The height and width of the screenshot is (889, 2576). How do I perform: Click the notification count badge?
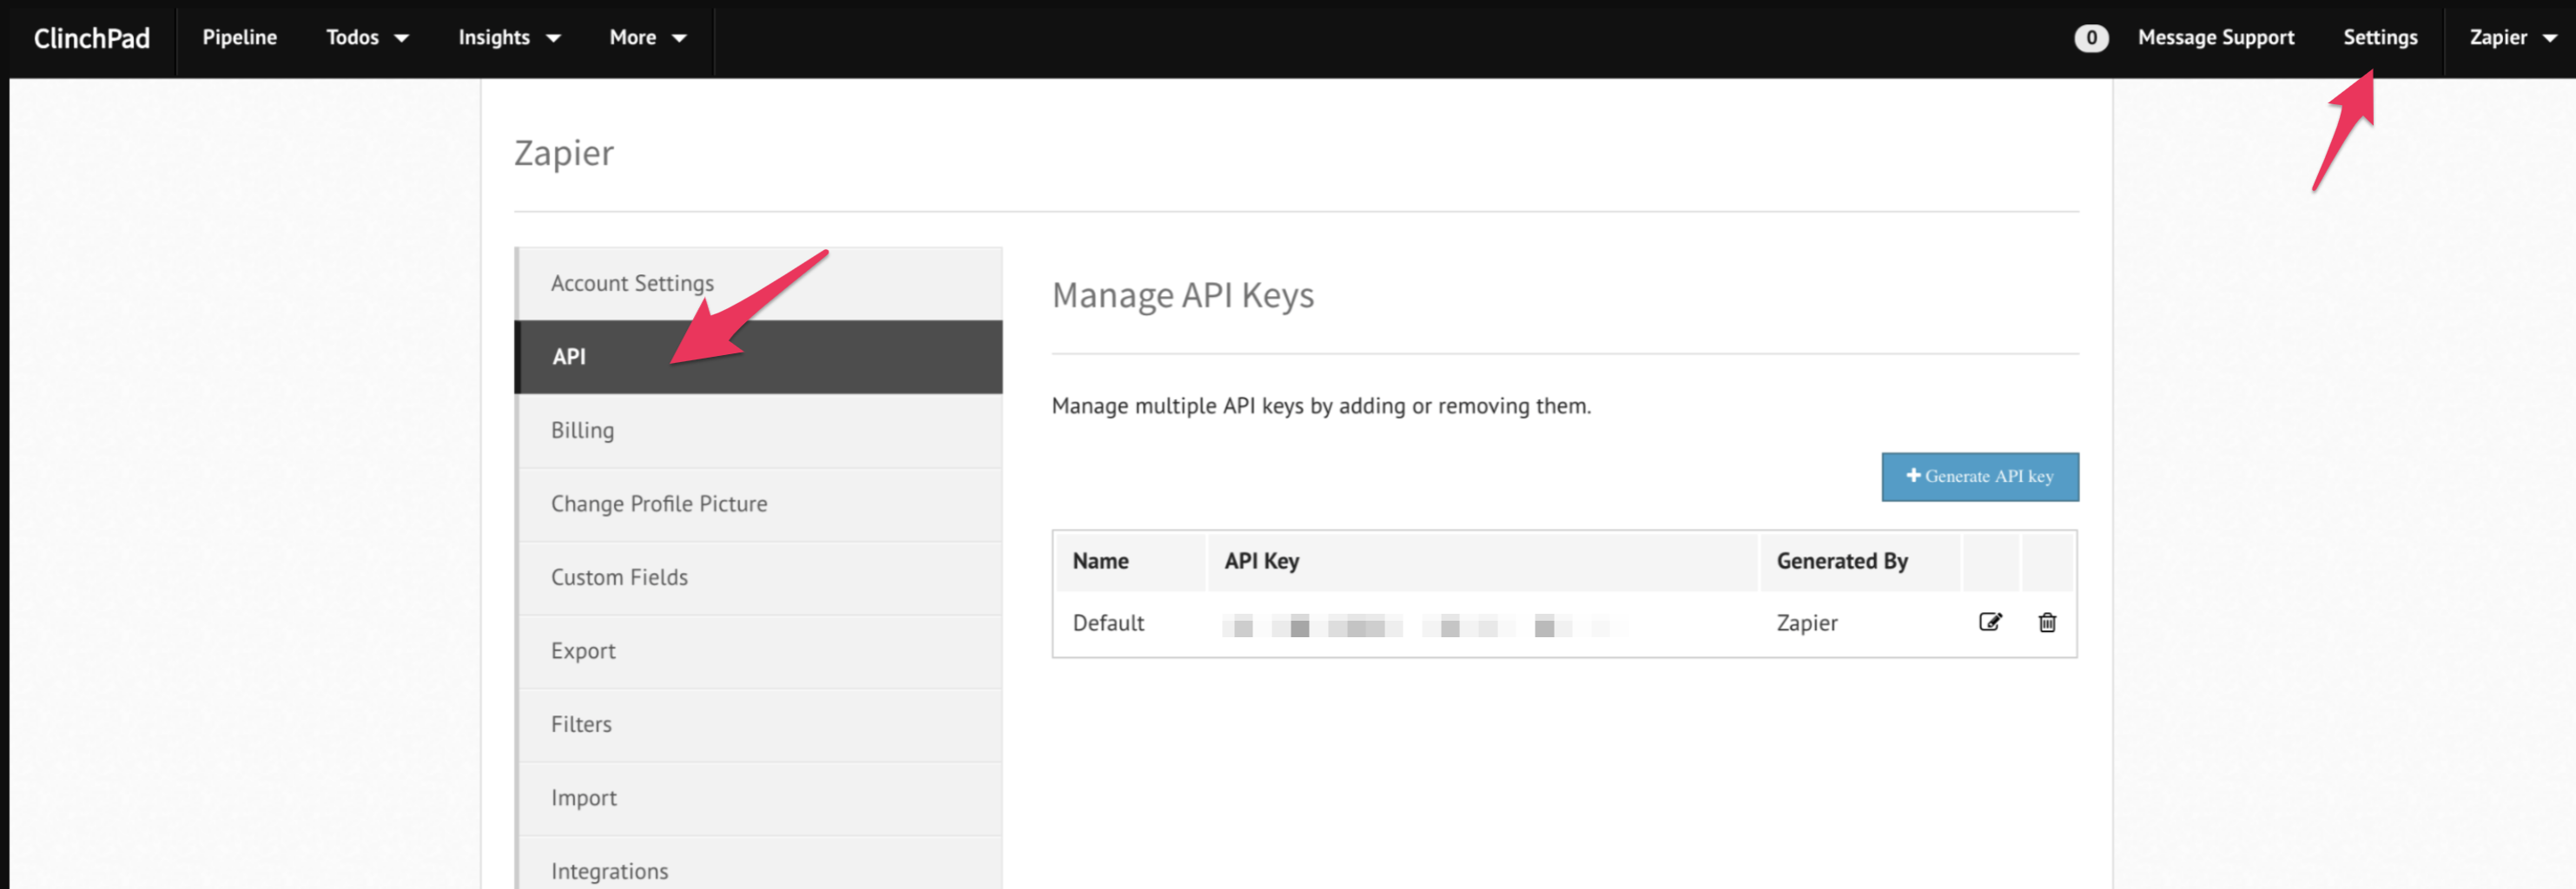click(2091, 38)
